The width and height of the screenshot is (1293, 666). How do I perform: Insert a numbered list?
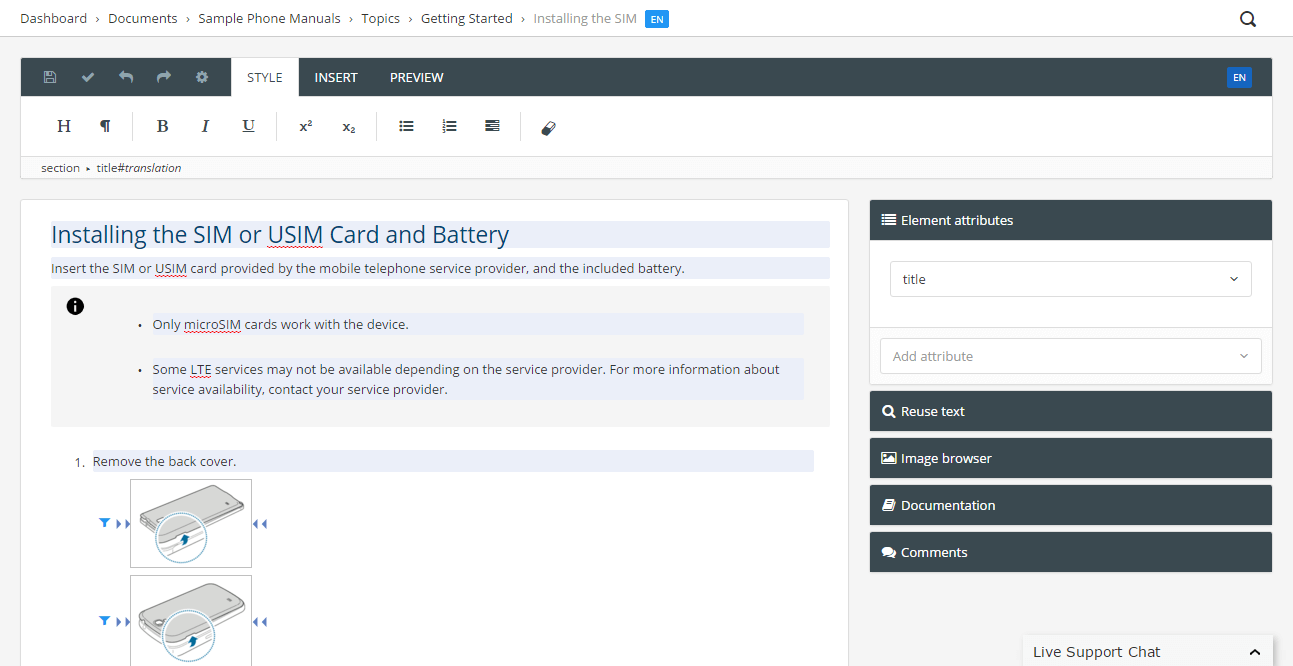449,126
